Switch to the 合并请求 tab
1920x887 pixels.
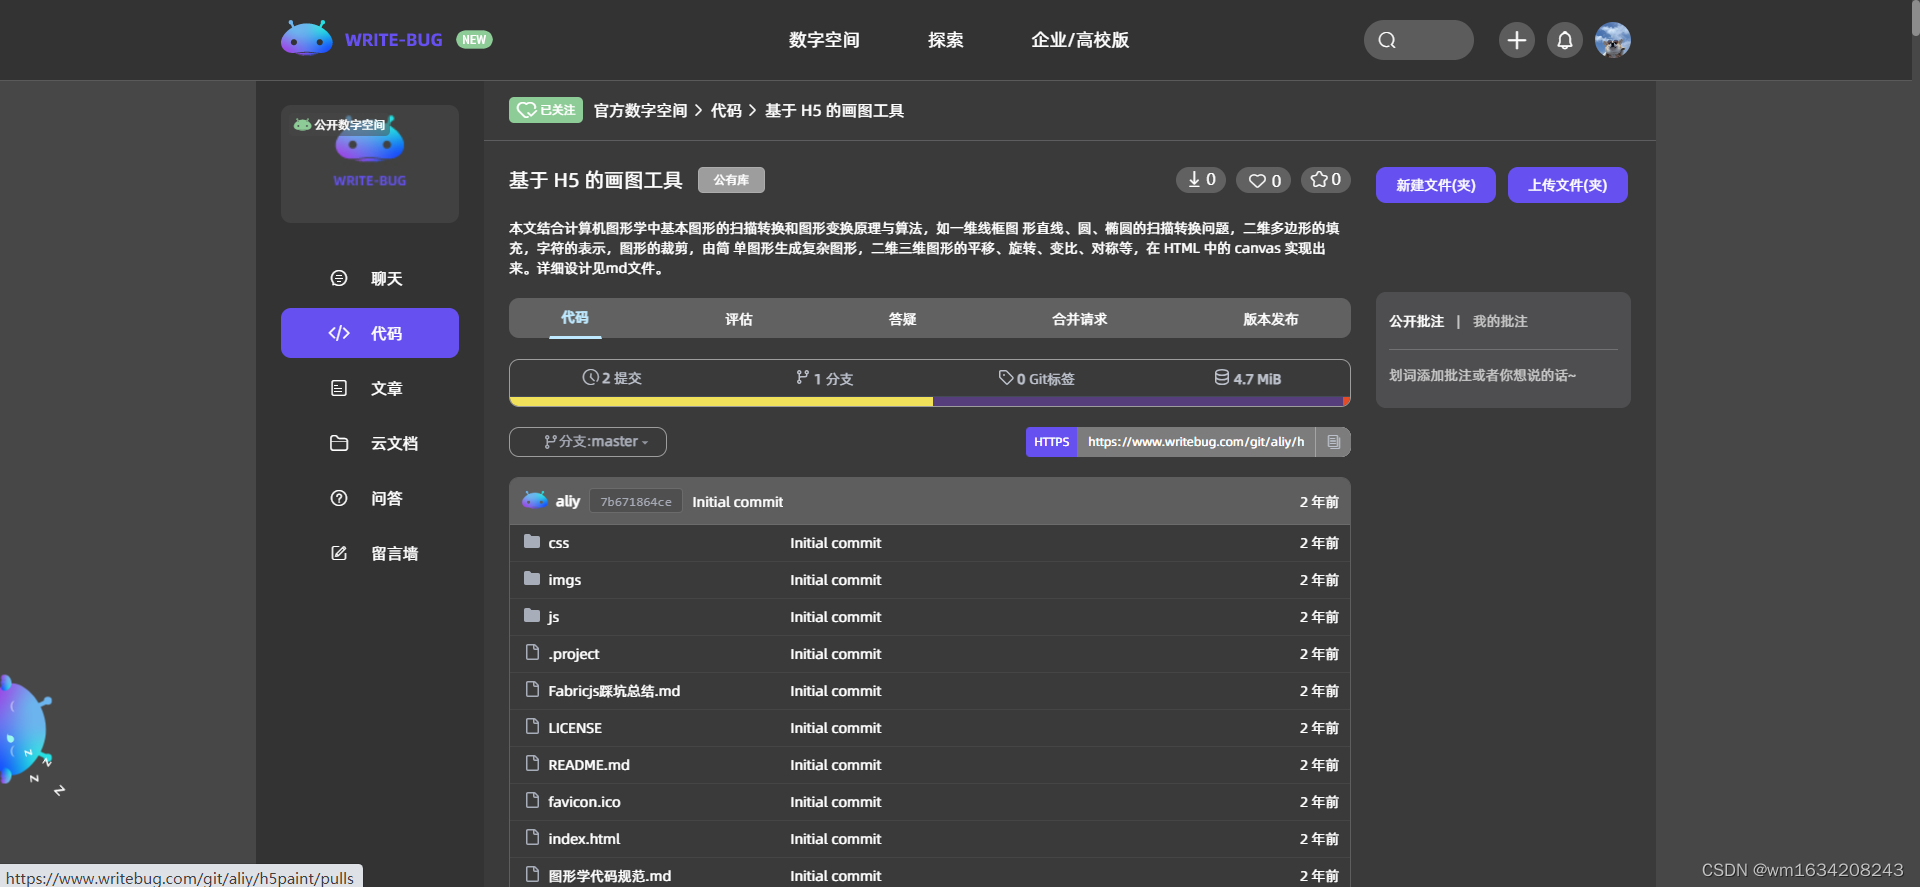click(1080, 319)
